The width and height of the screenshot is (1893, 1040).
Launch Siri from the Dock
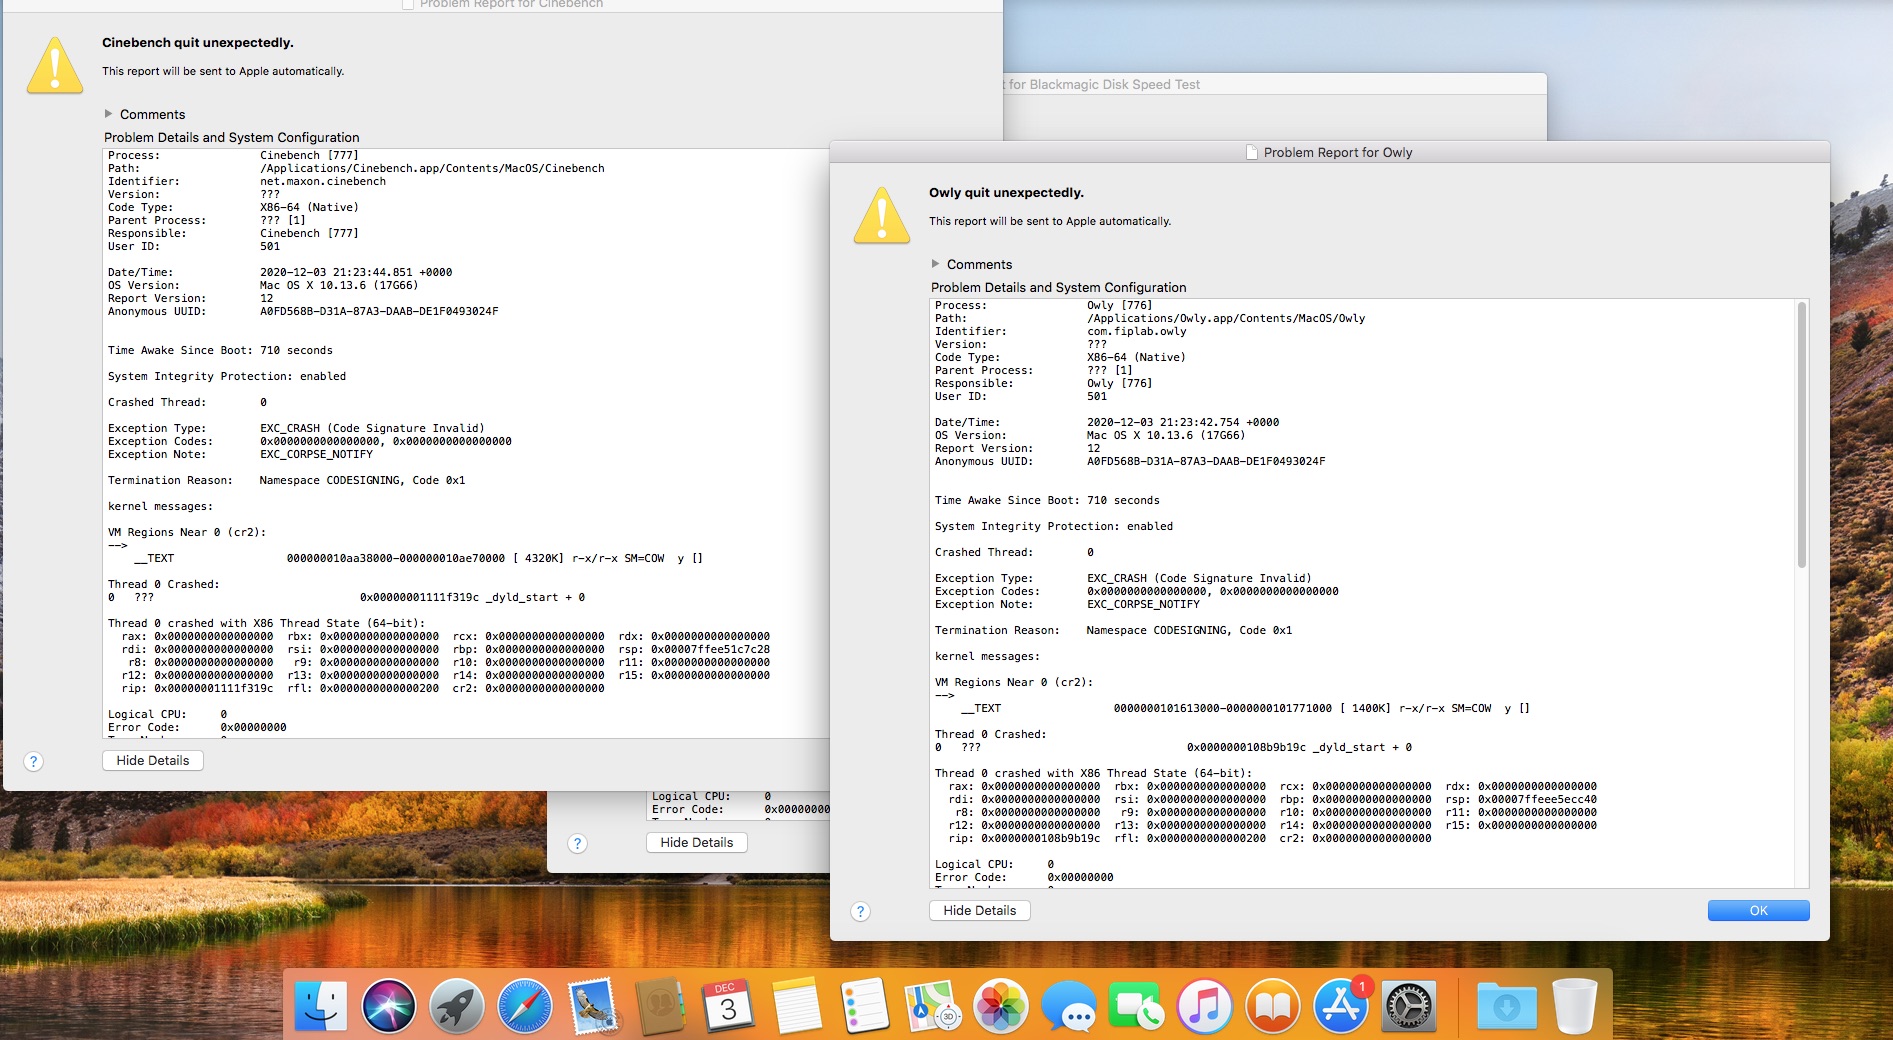pyautogui.click(x=389, y=1005)
